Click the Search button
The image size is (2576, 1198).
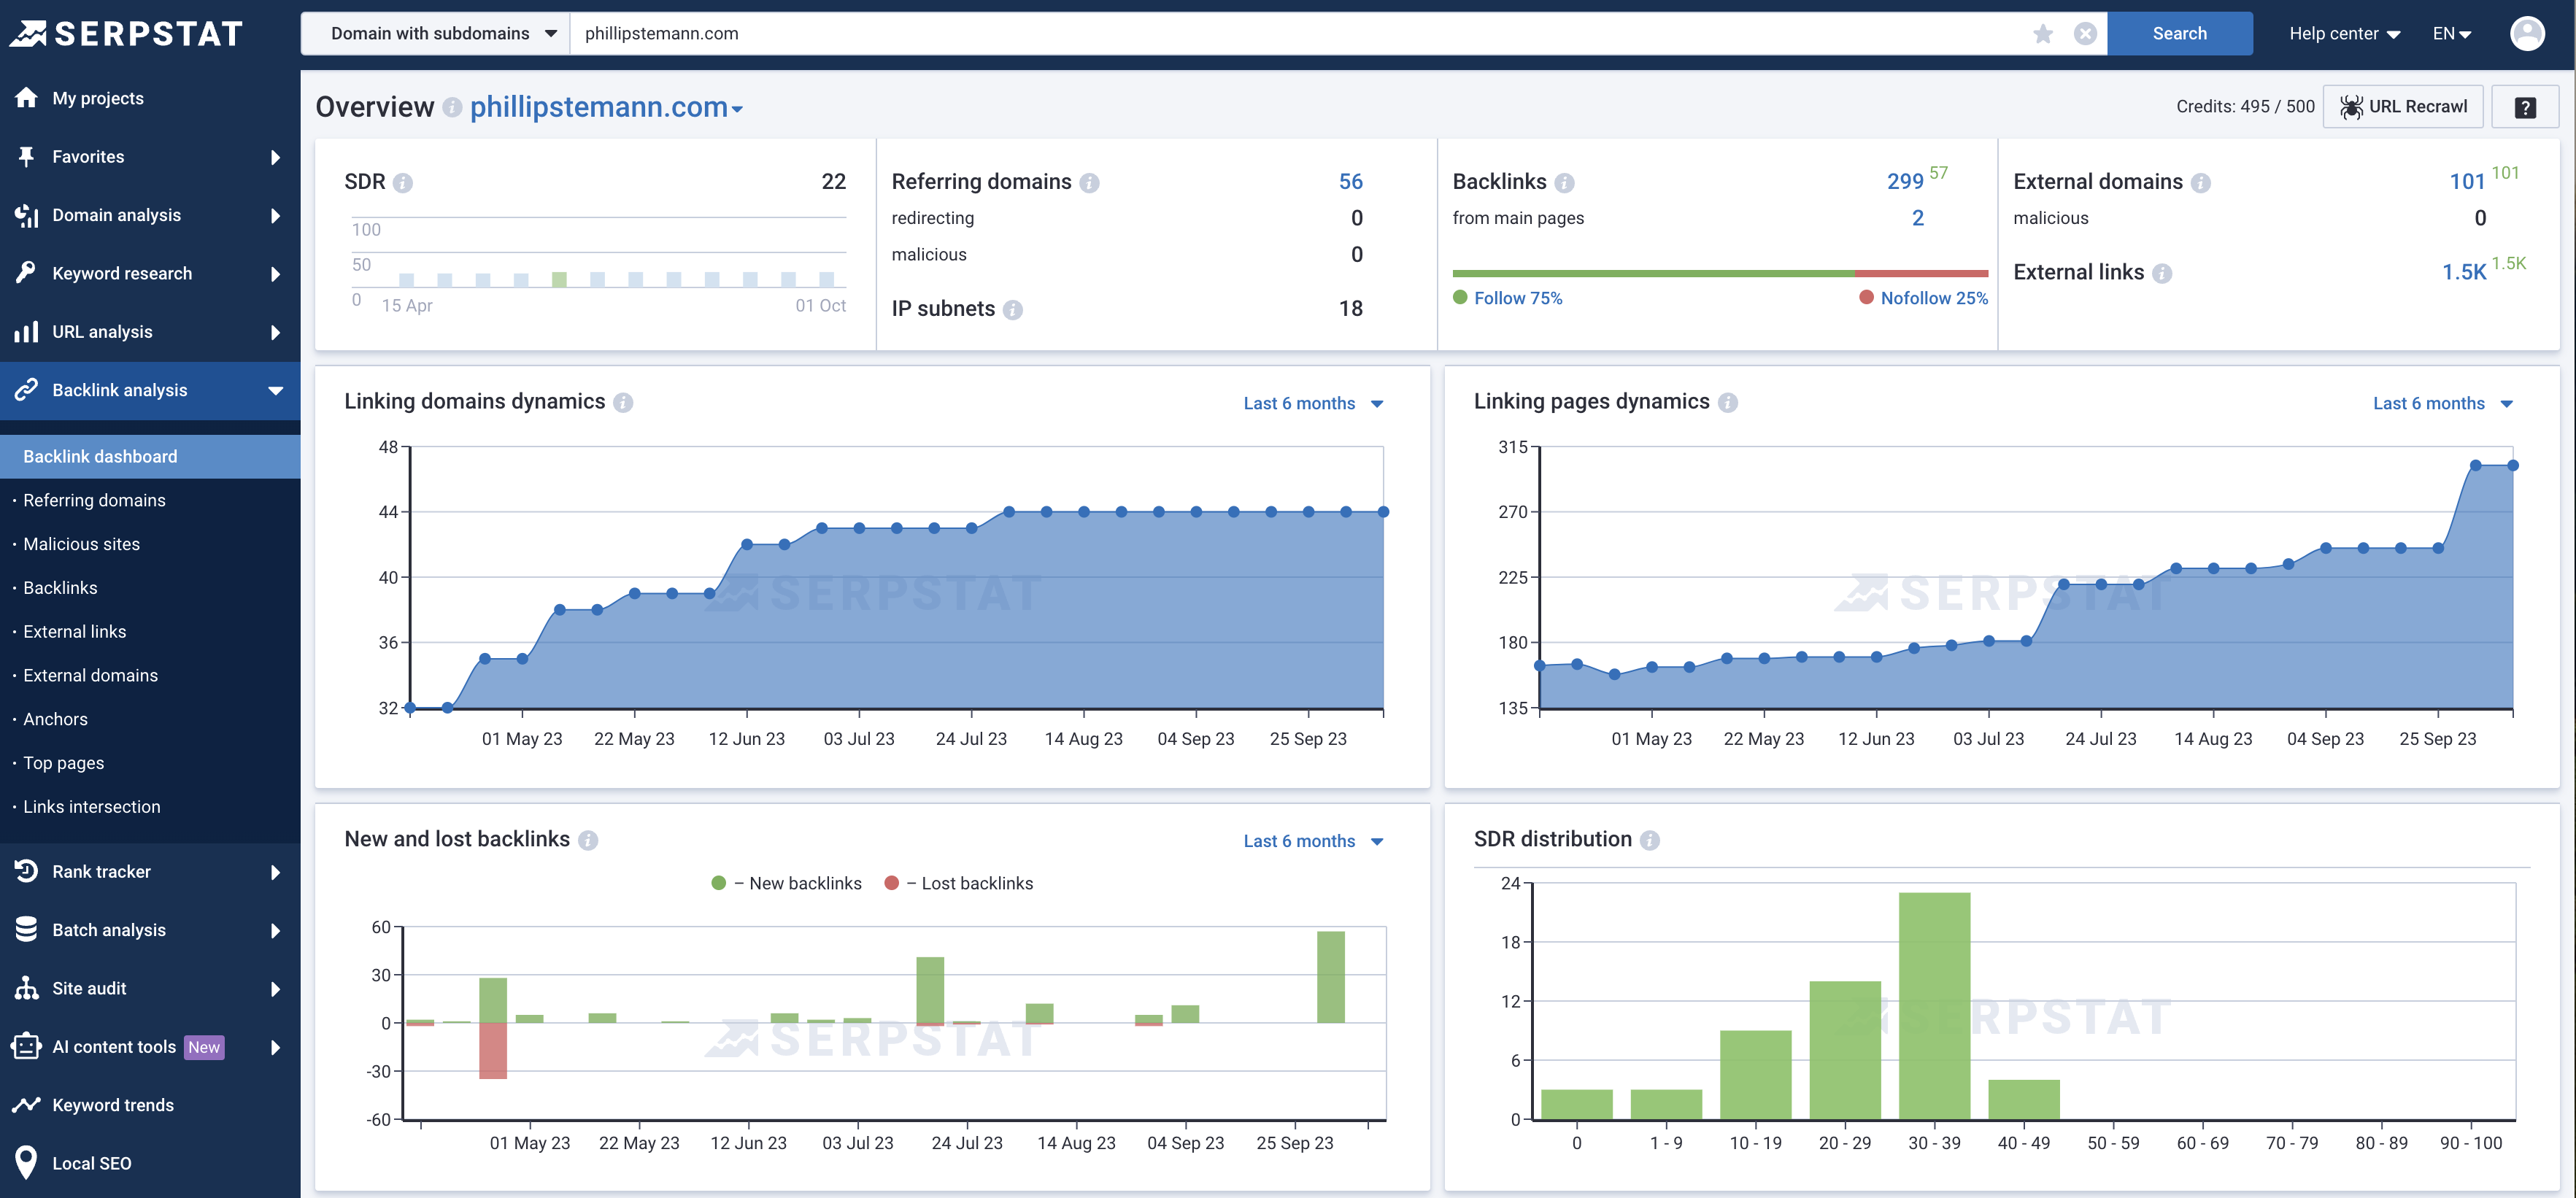pyautogui.click(x=2180, y=31)
